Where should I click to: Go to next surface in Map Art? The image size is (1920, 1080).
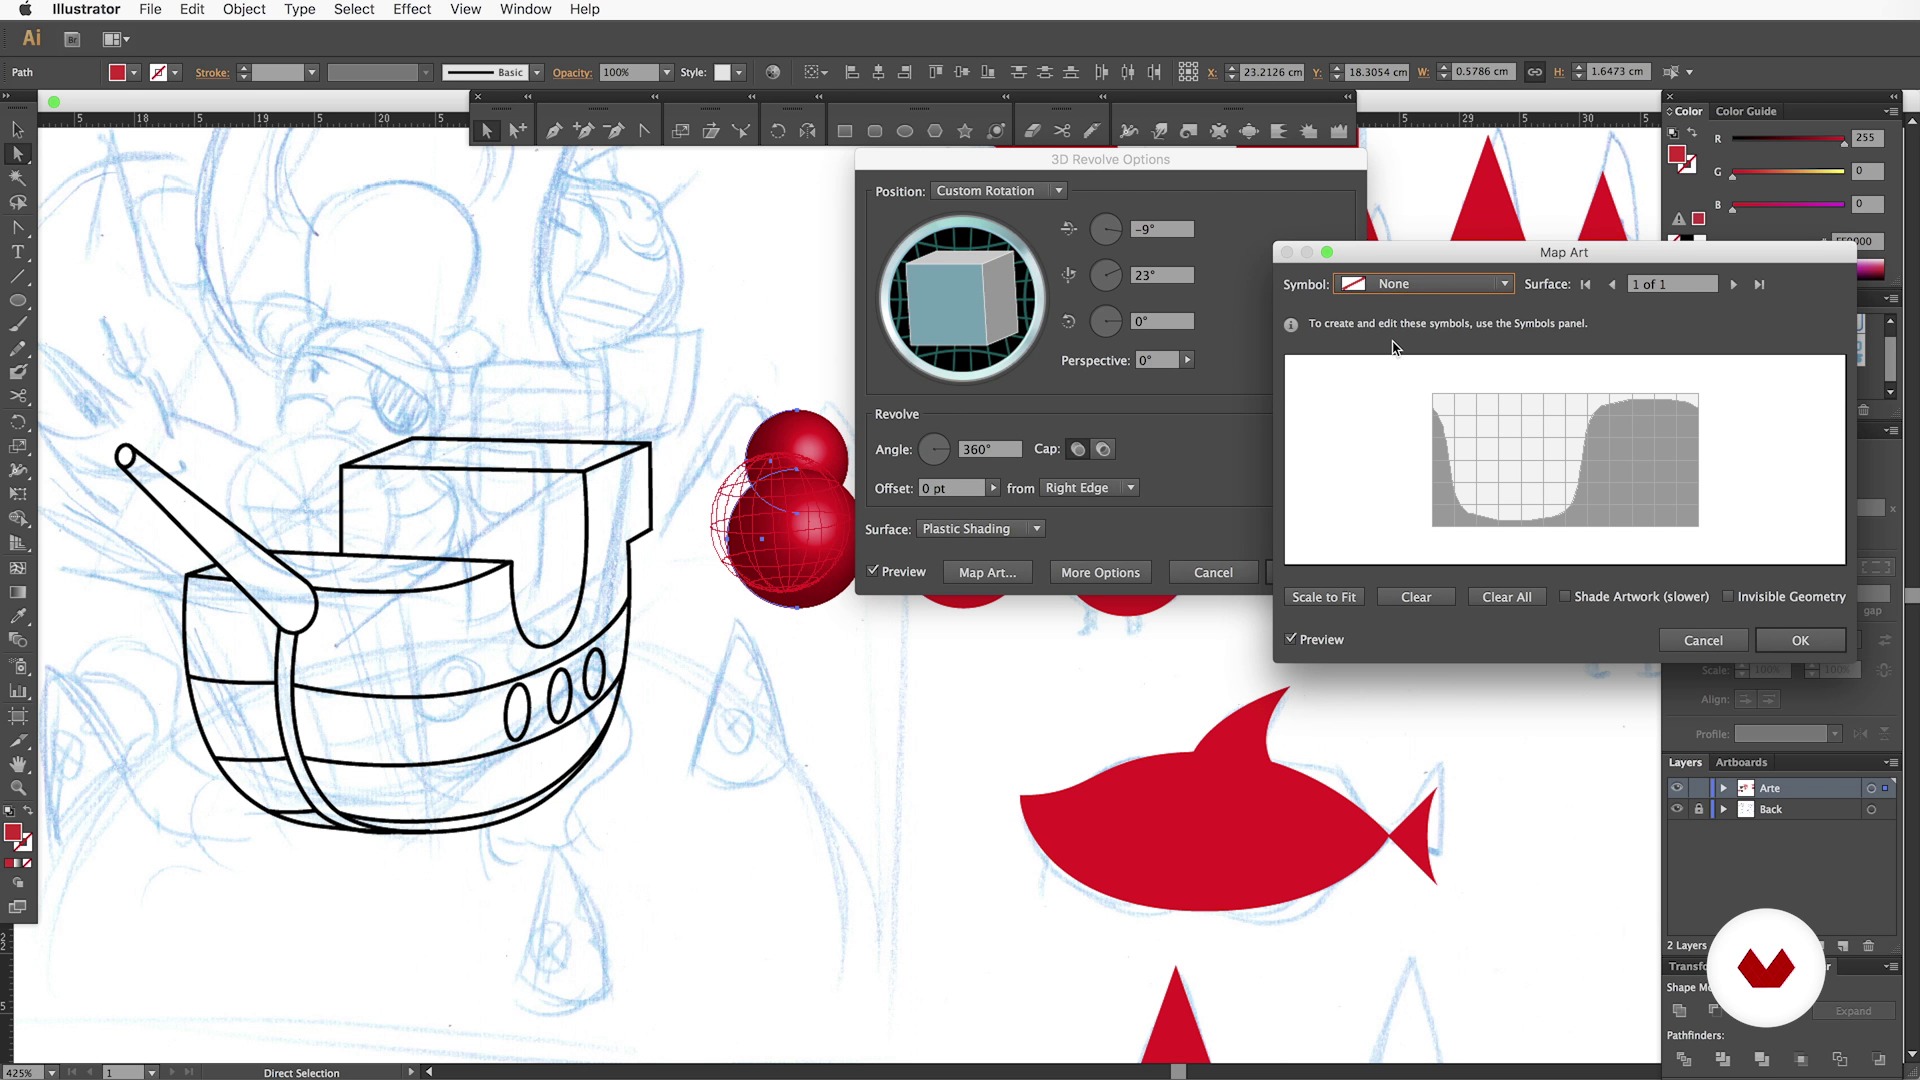click(1733, 285)
